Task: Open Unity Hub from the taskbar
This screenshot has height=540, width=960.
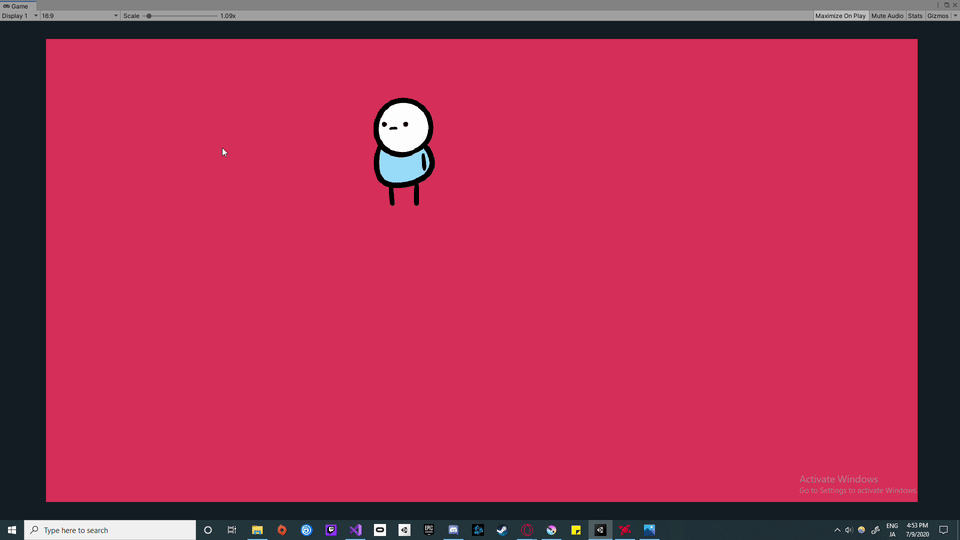Action: (x=404, y=530)
